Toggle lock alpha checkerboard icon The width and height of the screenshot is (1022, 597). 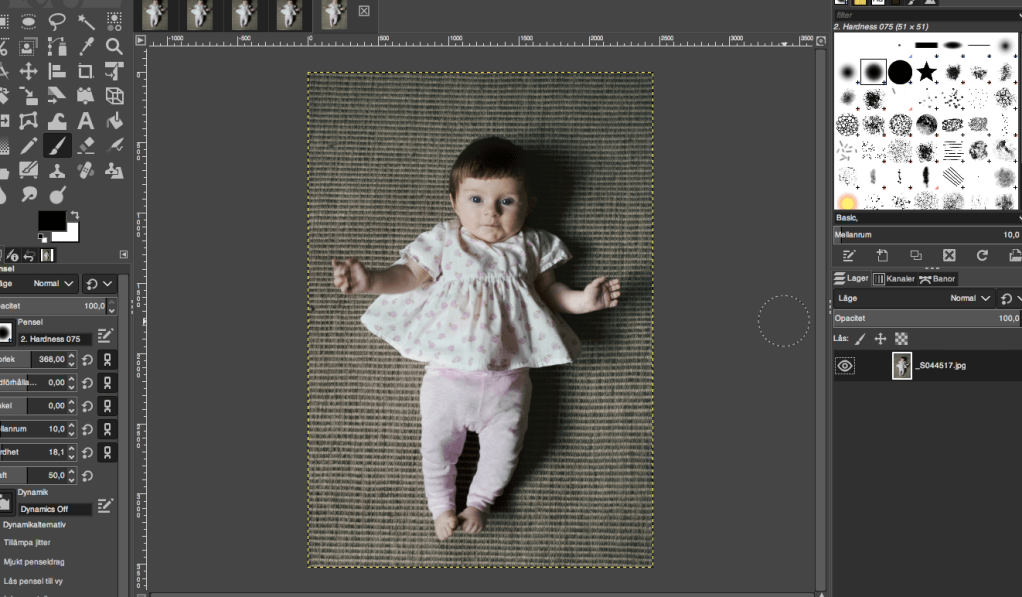tap(901, 339)
